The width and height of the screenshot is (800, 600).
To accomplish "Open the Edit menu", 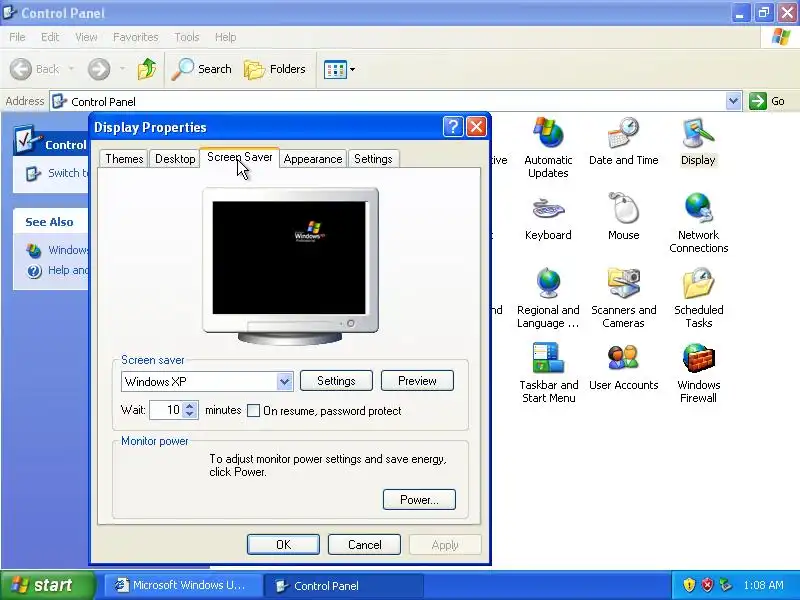I will tap(50, 37).
